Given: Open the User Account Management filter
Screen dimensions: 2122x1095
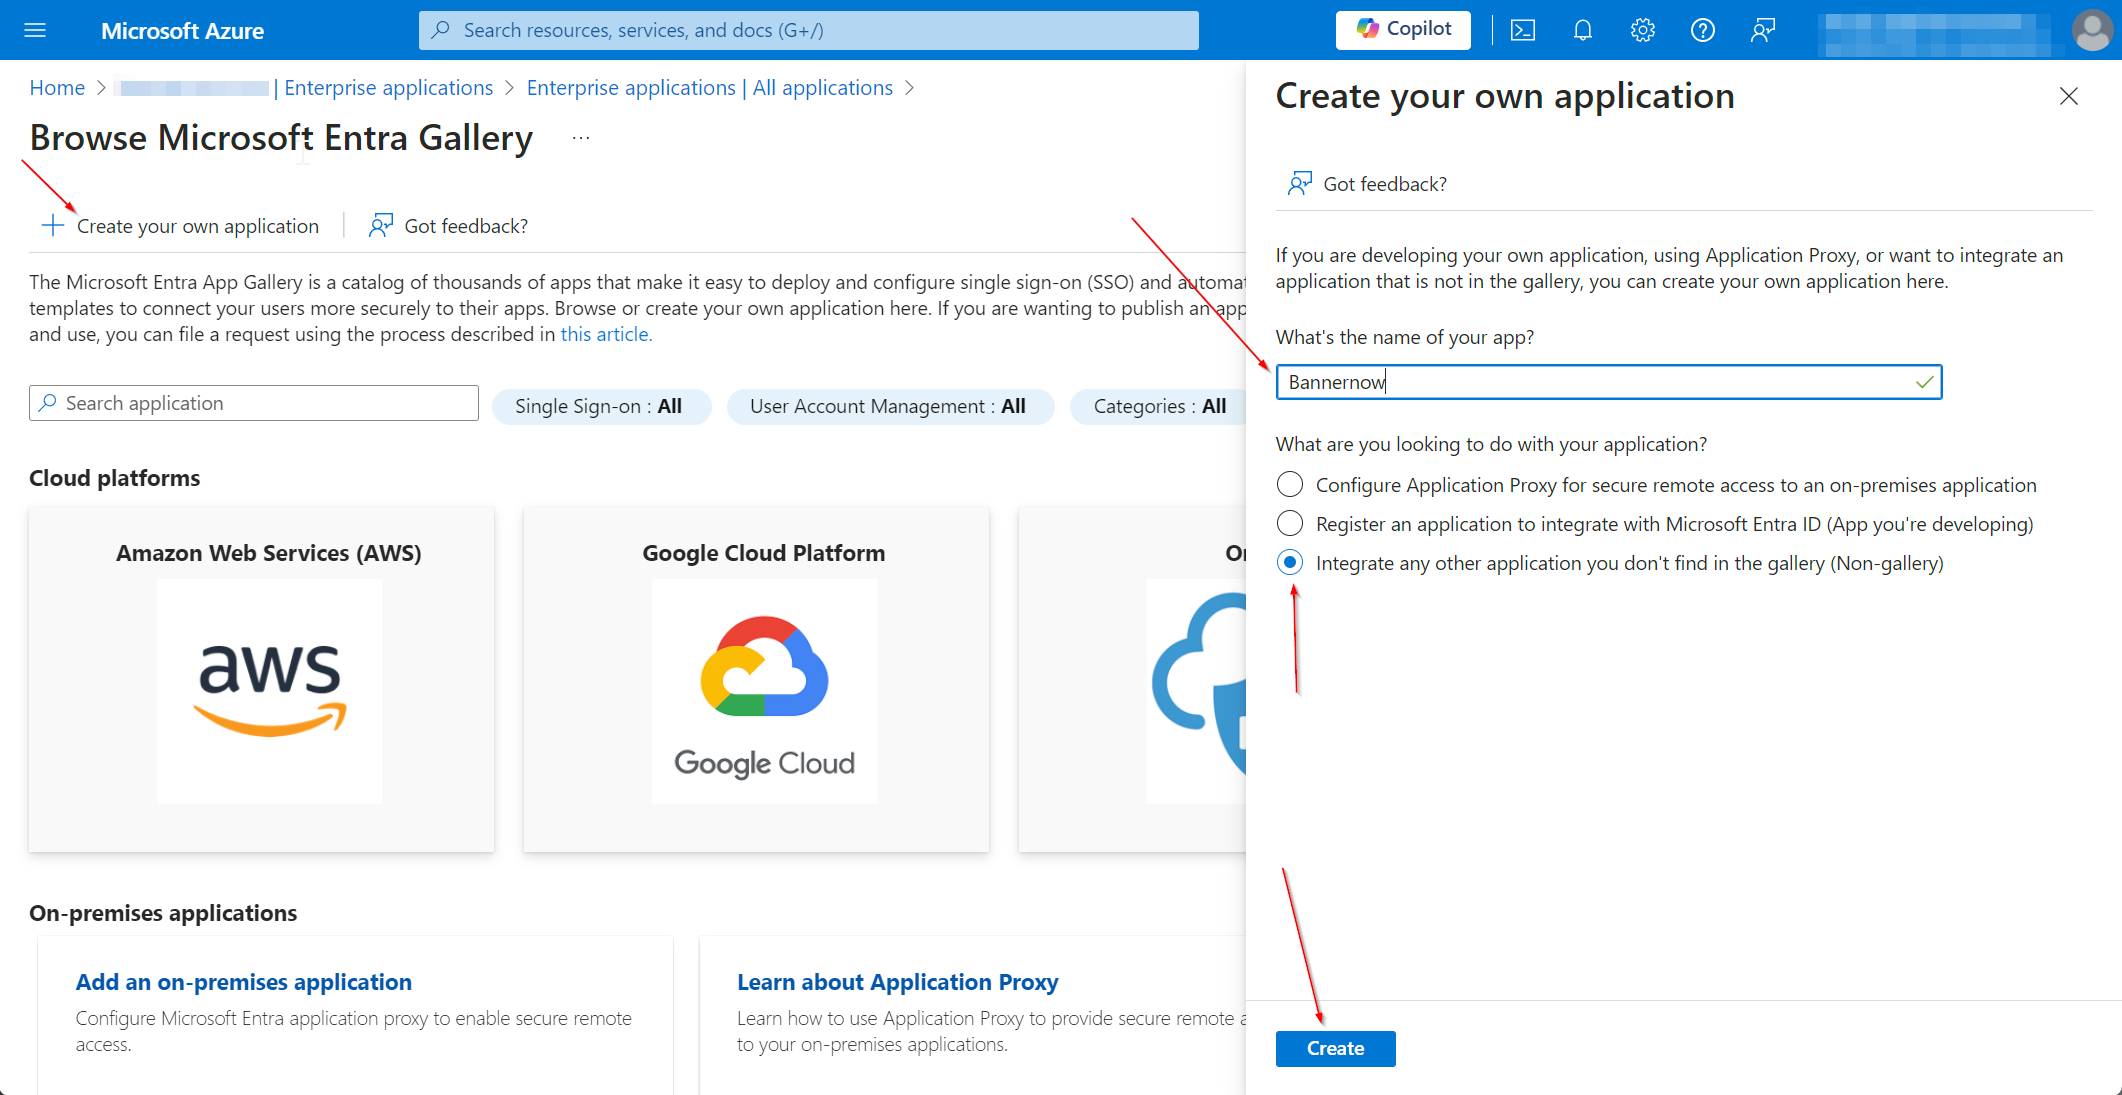Looking at the screenshot, I should pyautogui.click(x=889, y=406).
